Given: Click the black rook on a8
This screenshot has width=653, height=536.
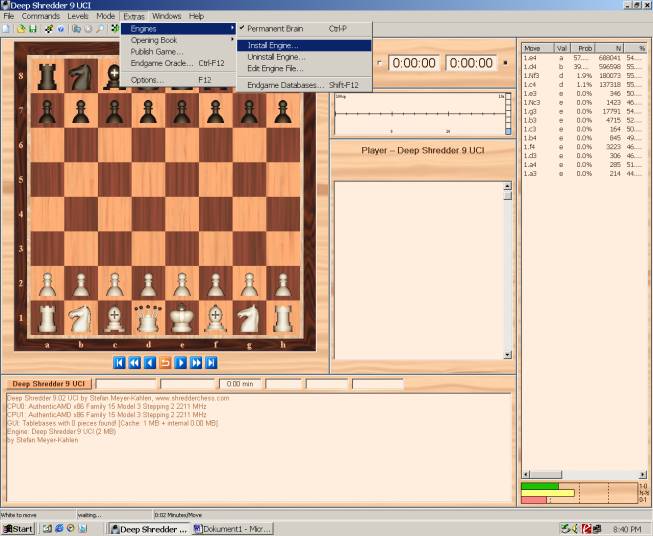Looking at the screenshot, I should tap(47, 77).
